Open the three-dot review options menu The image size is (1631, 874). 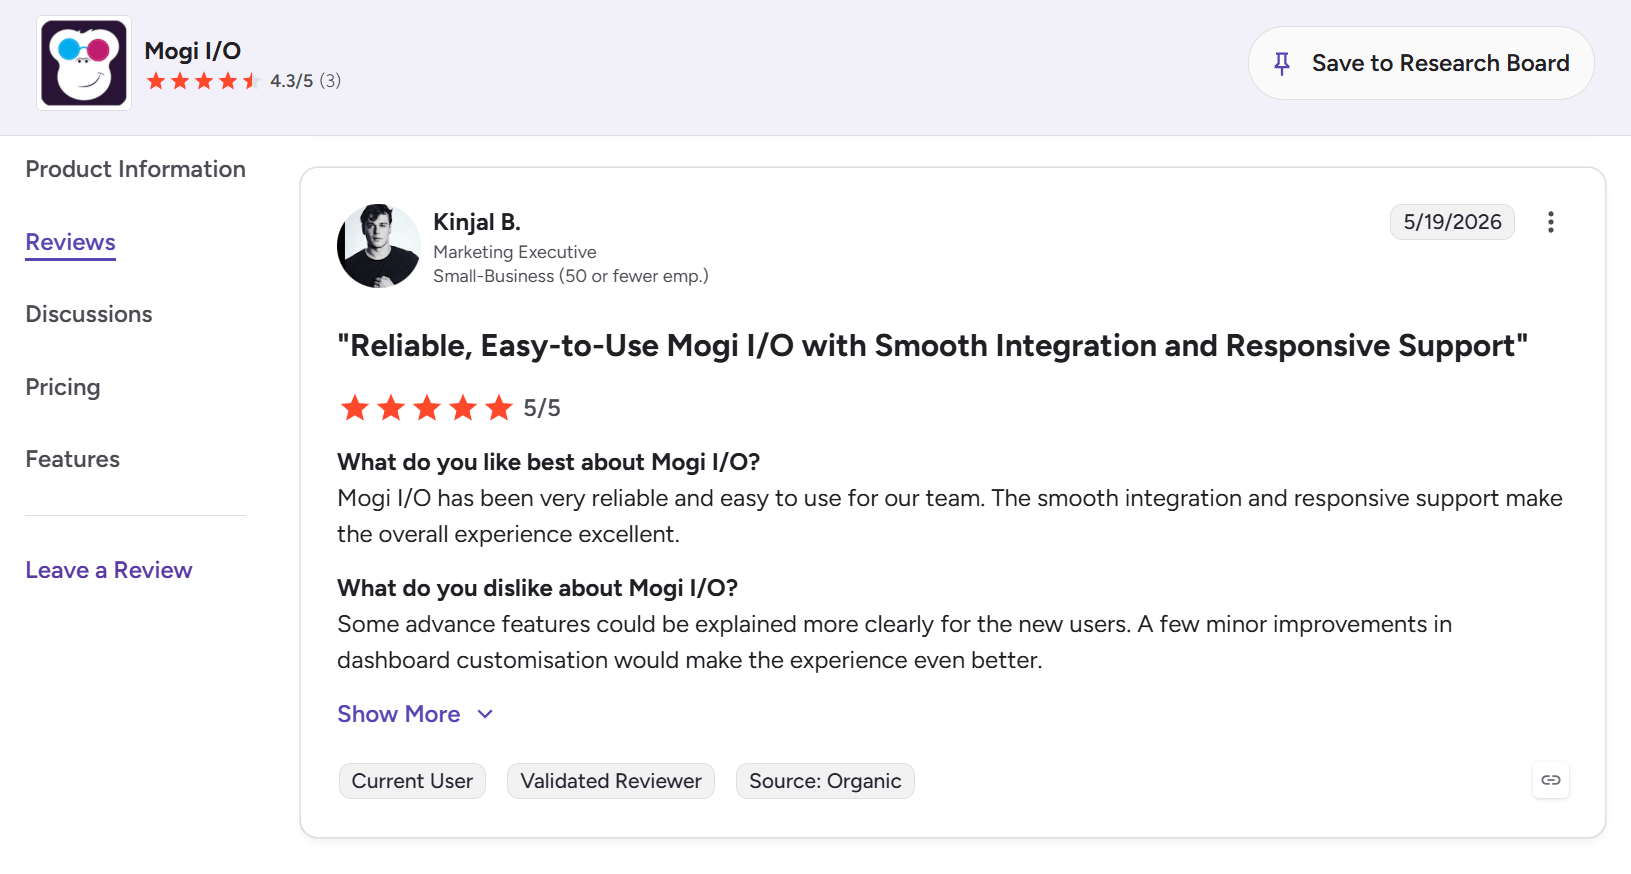tap(1551, 222)
